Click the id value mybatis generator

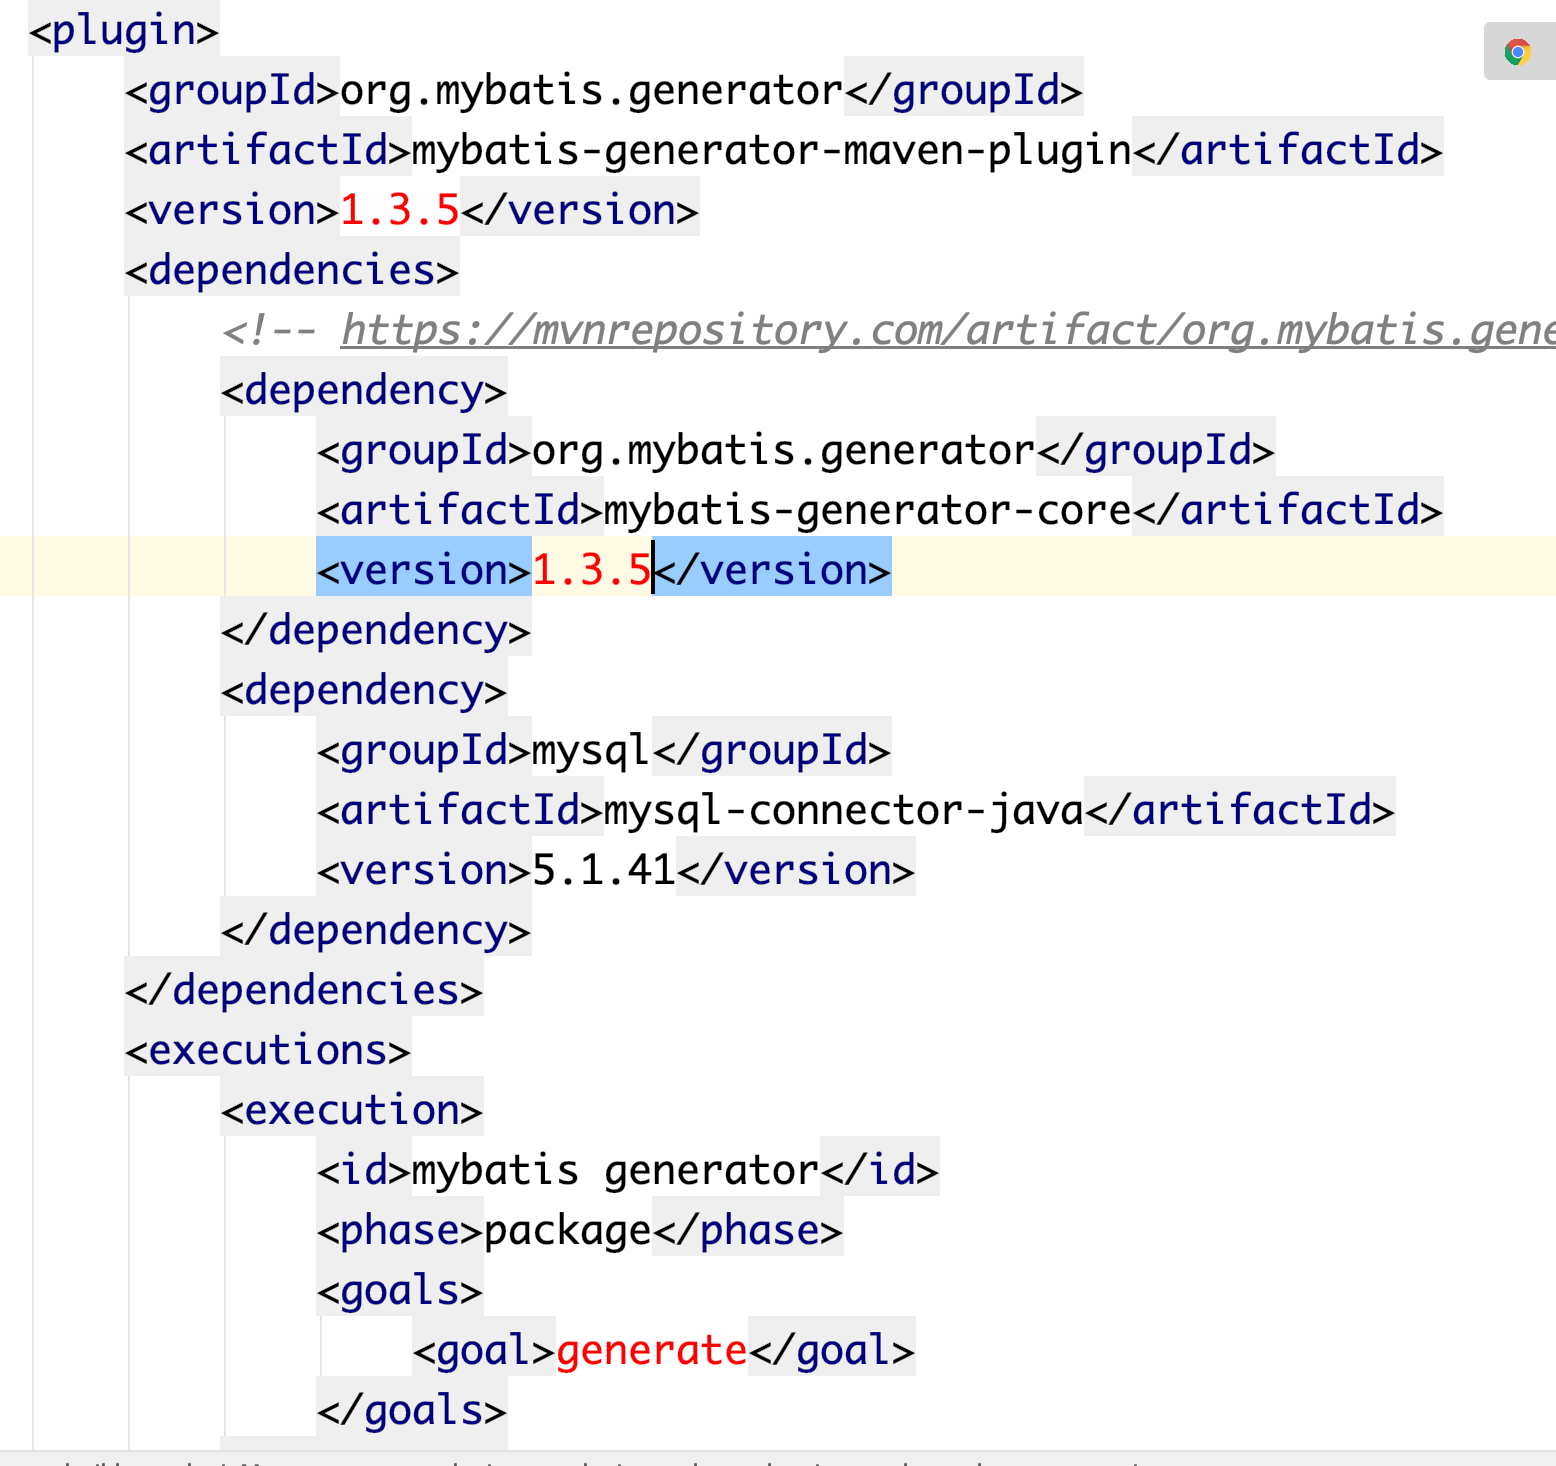616,1171
